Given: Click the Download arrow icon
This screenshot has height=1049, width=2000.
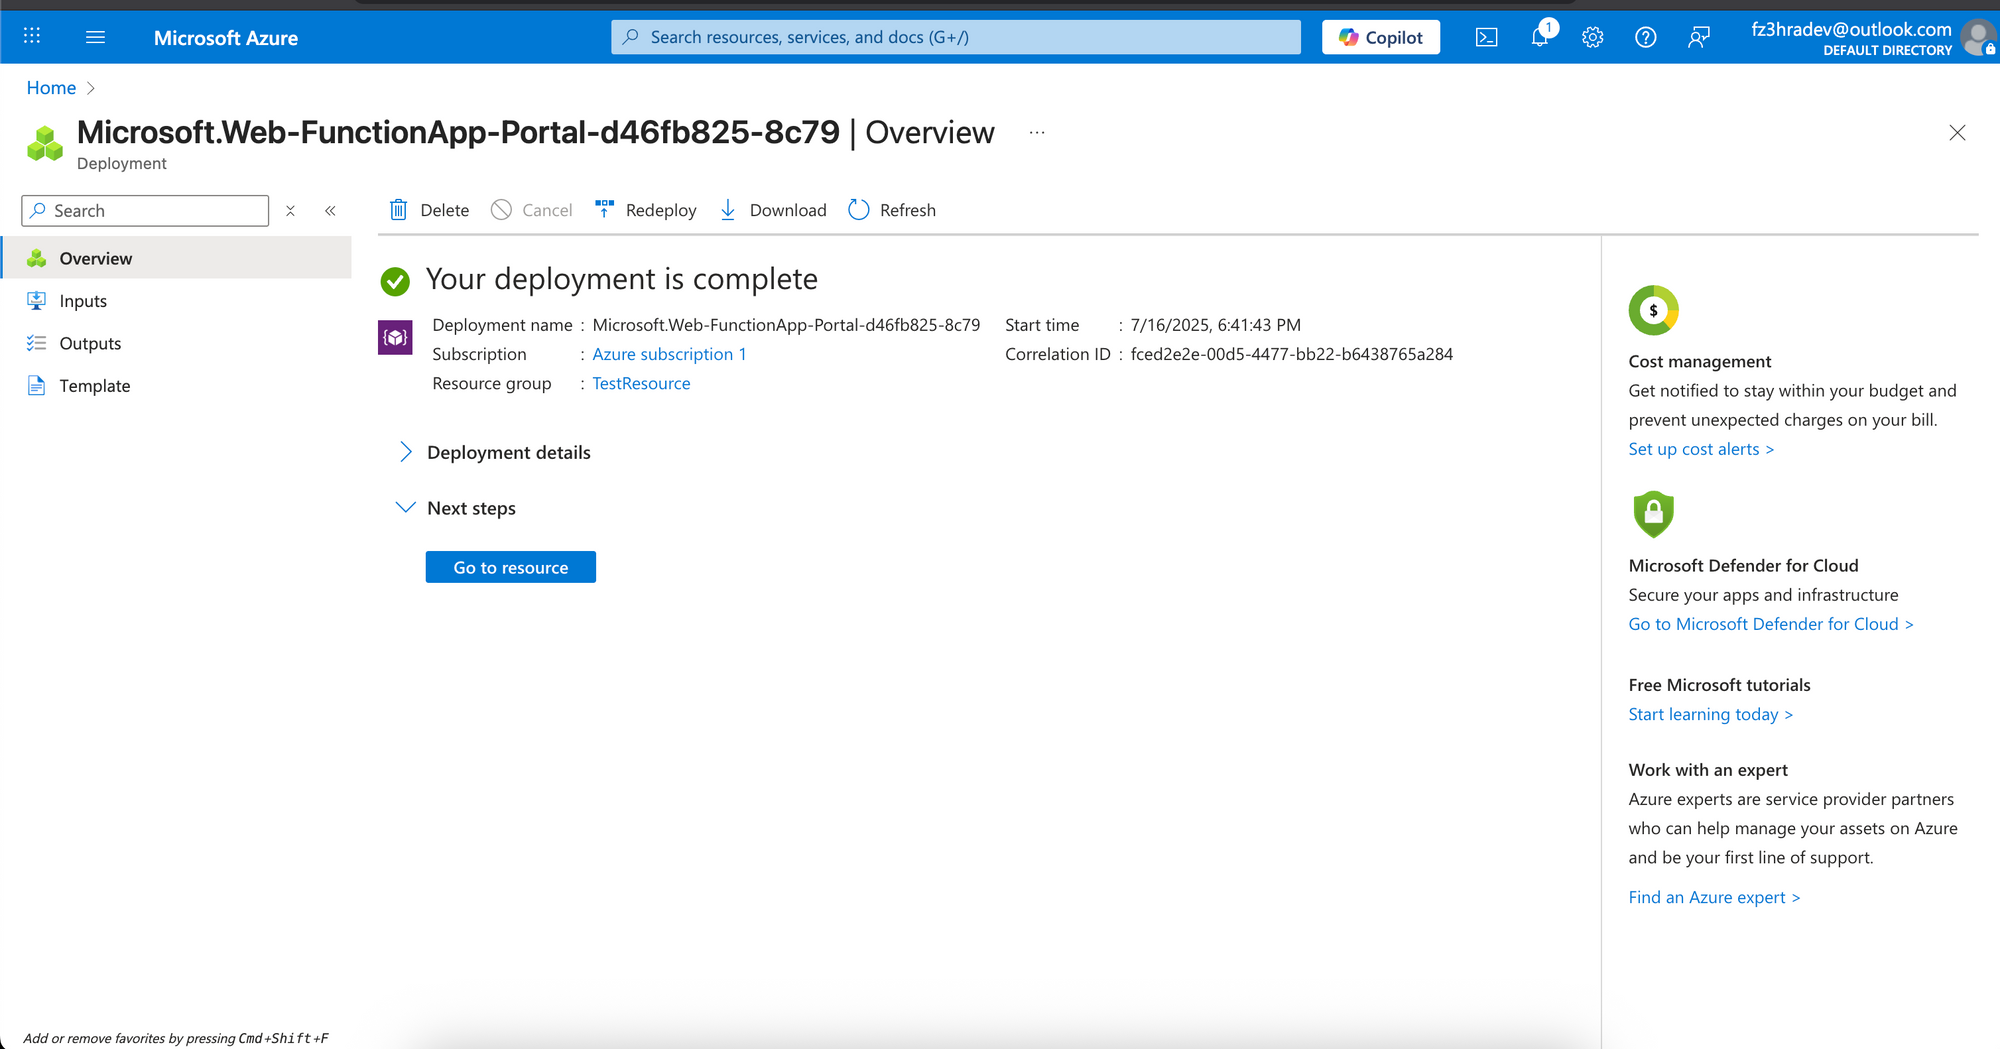Looking at the screenshot, I should click(728, 210).
